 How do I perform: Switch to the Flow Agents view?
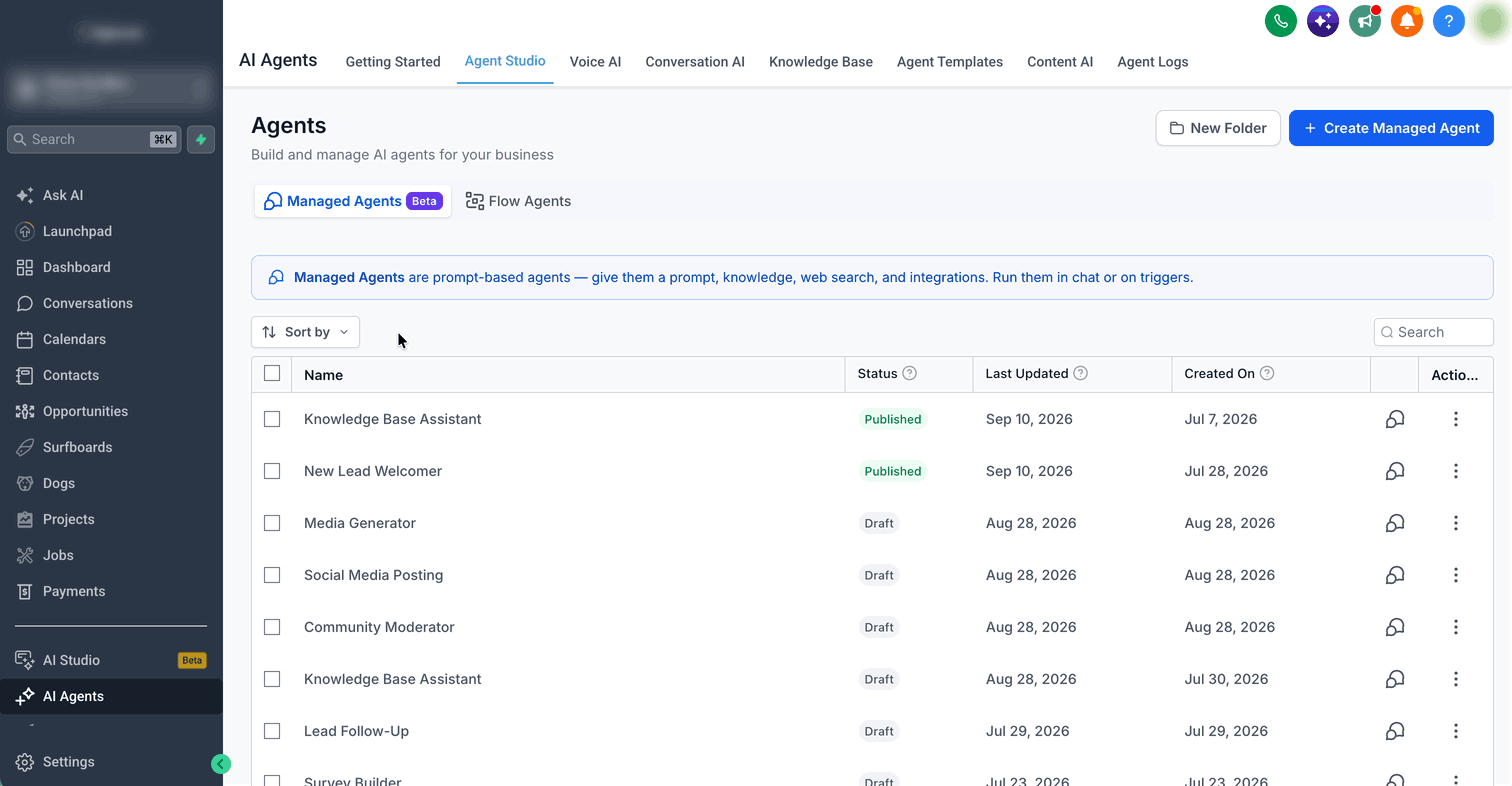point(519,201)
